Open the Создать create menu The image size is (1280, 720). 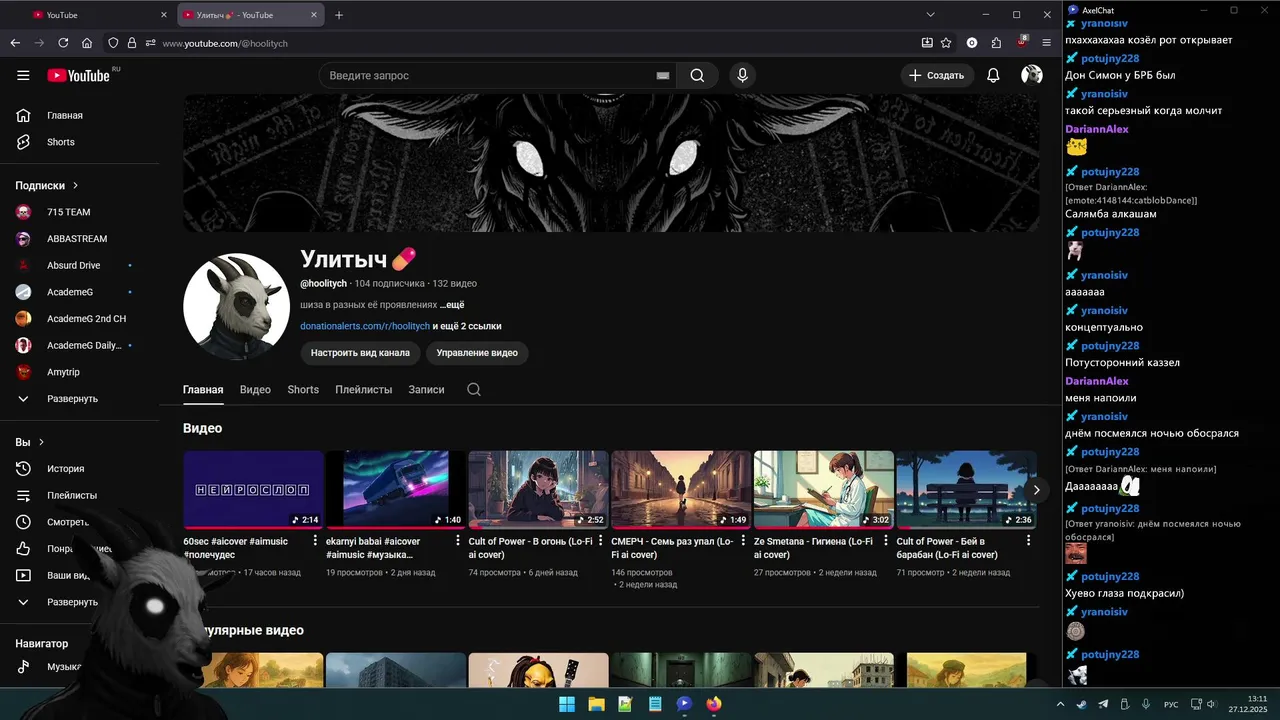[937, 75]
